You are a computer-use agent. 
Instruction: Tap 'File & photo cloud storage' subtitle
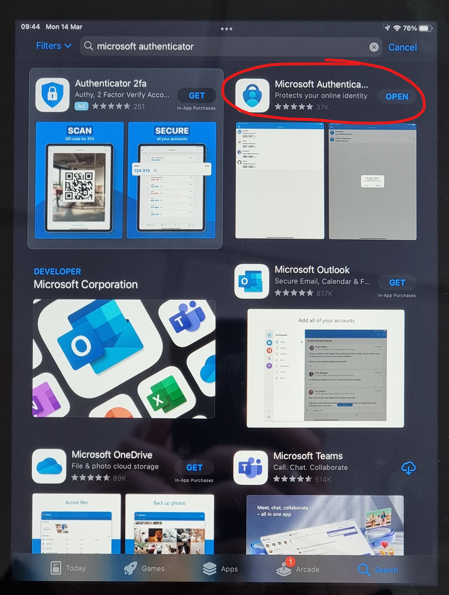115,466
